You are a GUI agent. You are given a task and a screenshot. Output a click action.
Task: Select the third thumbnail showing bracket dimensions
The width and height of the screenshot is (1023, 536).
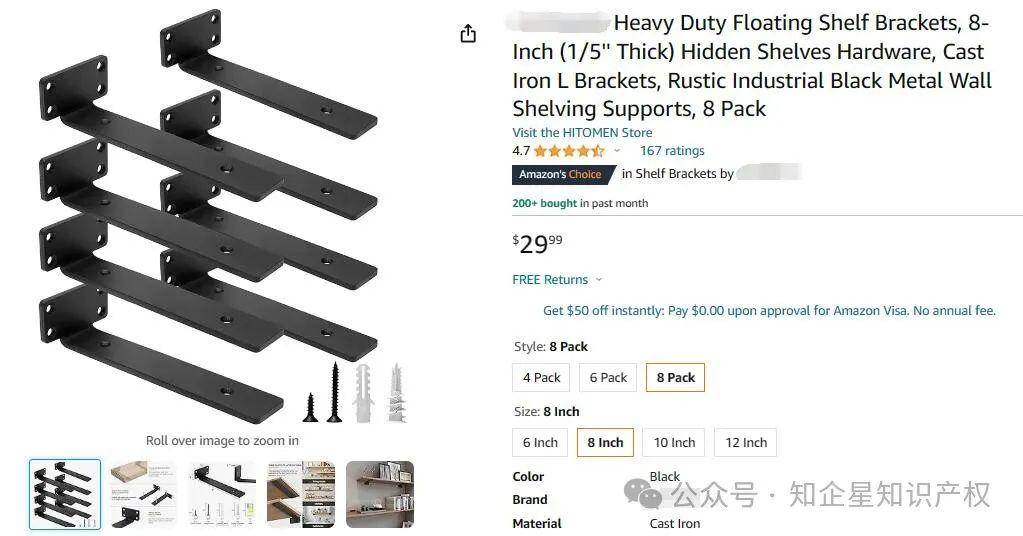pos(222,494)
